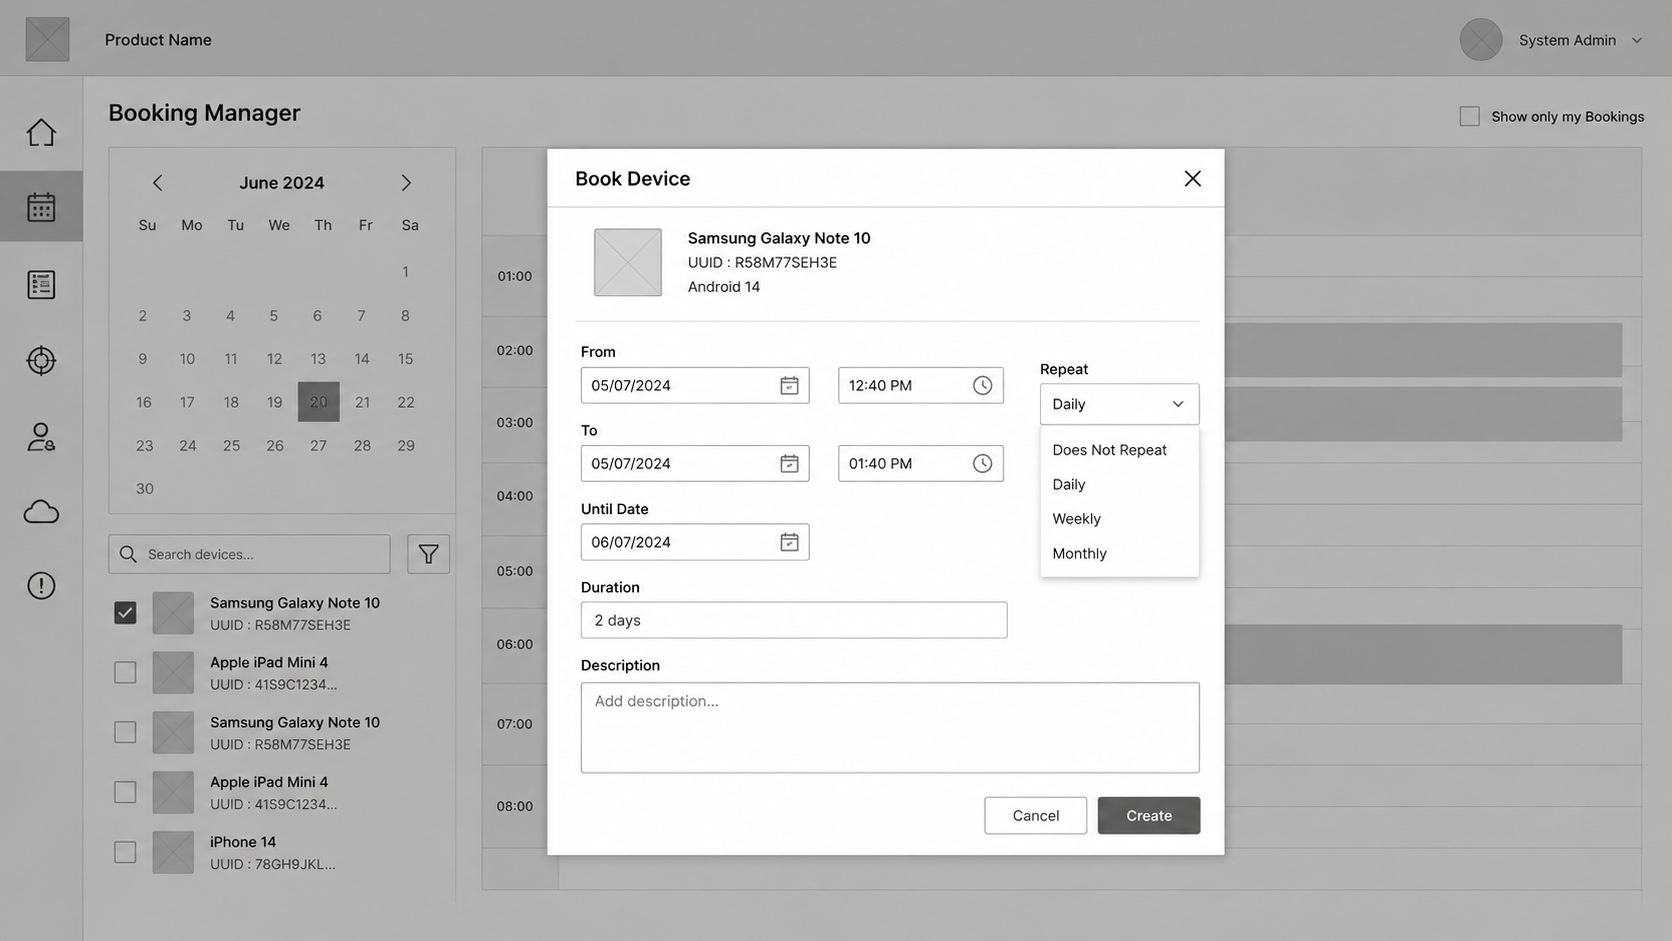Select June 27 in calendar
Viewport: 1672px width, 941px height.
pos(318,445)
